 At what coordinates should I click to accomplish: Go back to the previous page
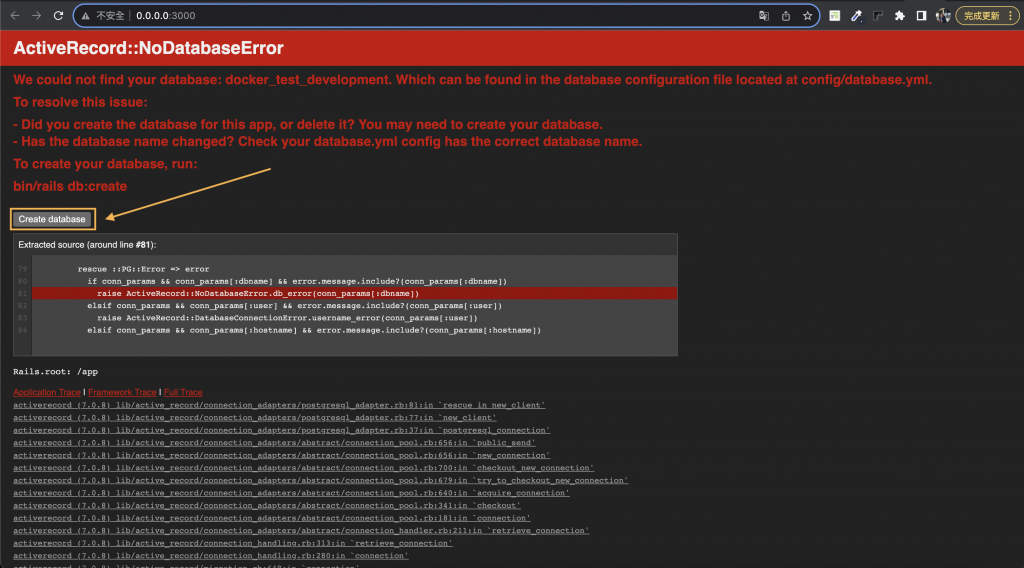tap(14, 16)
